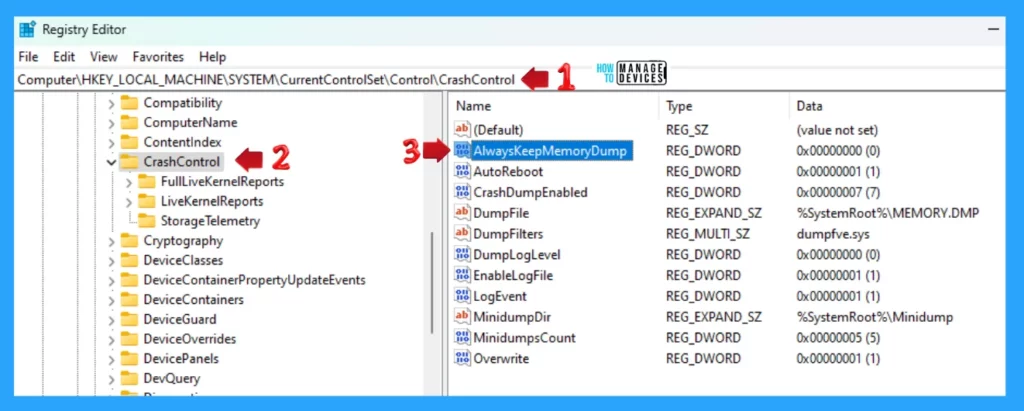Expand the Cryptography key
The width and height of the screenshot is (1024, 411).
pos(112,241)
